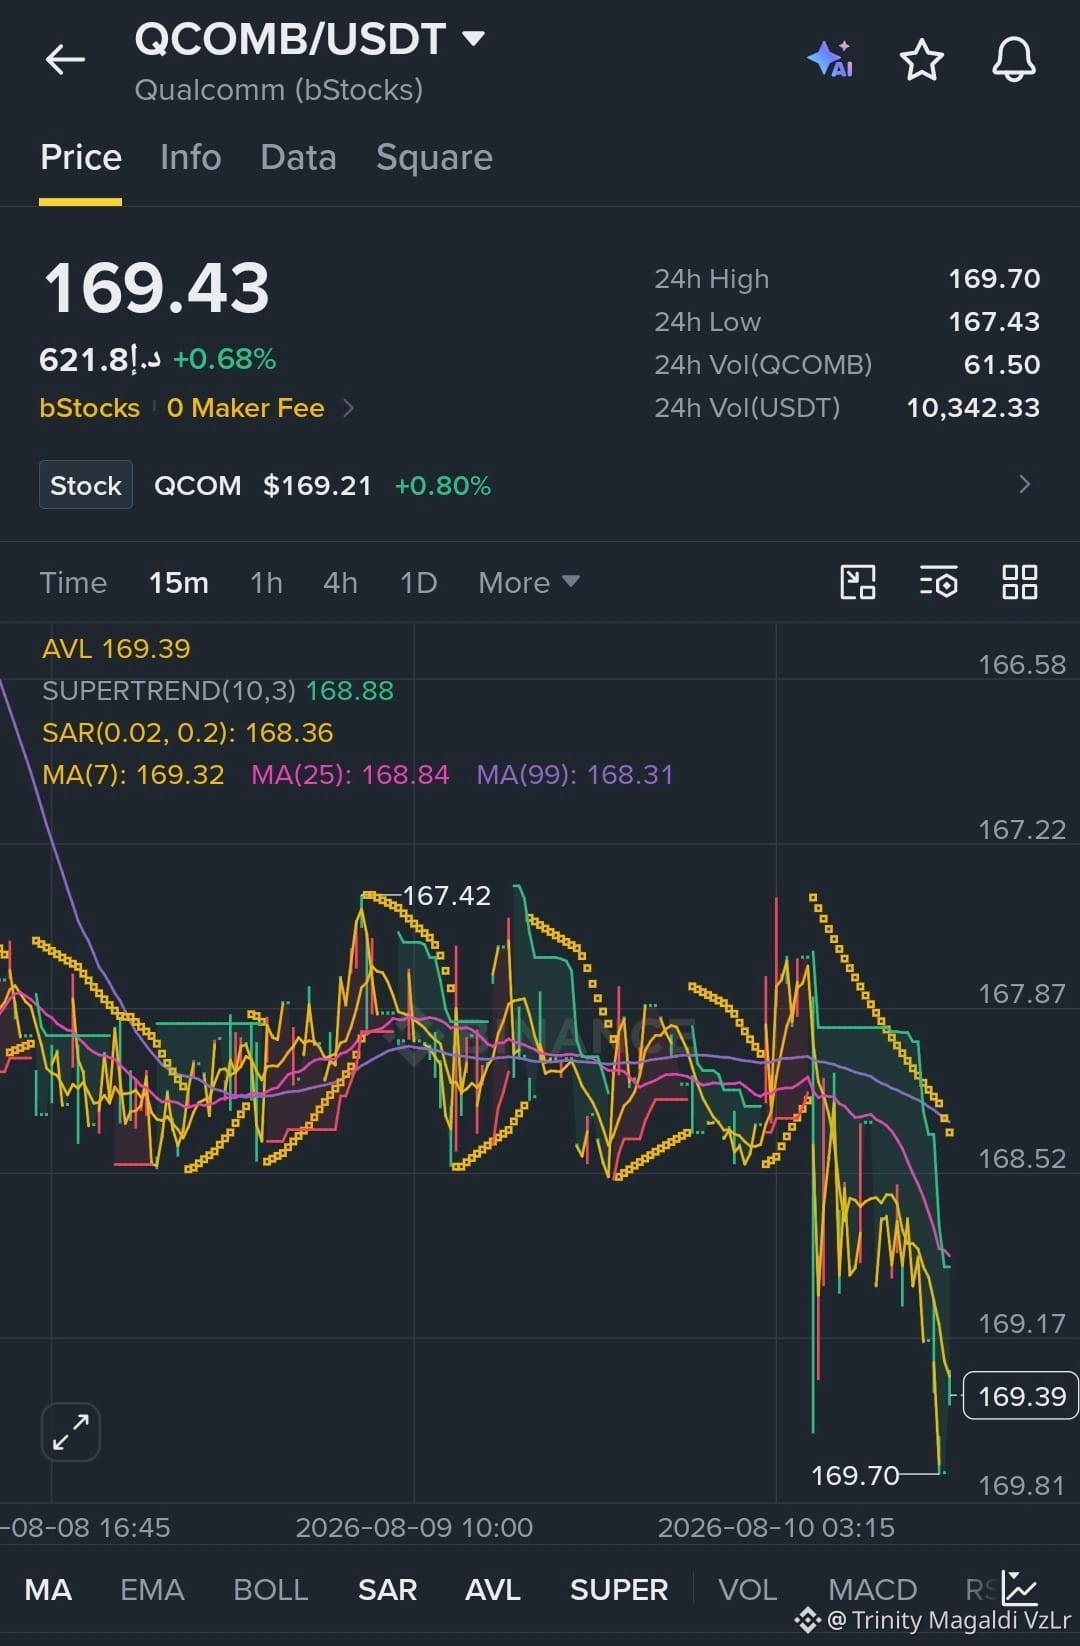Switch to the Info tab
This screenshot has width=1080, height=1646.
click(190, 158)
